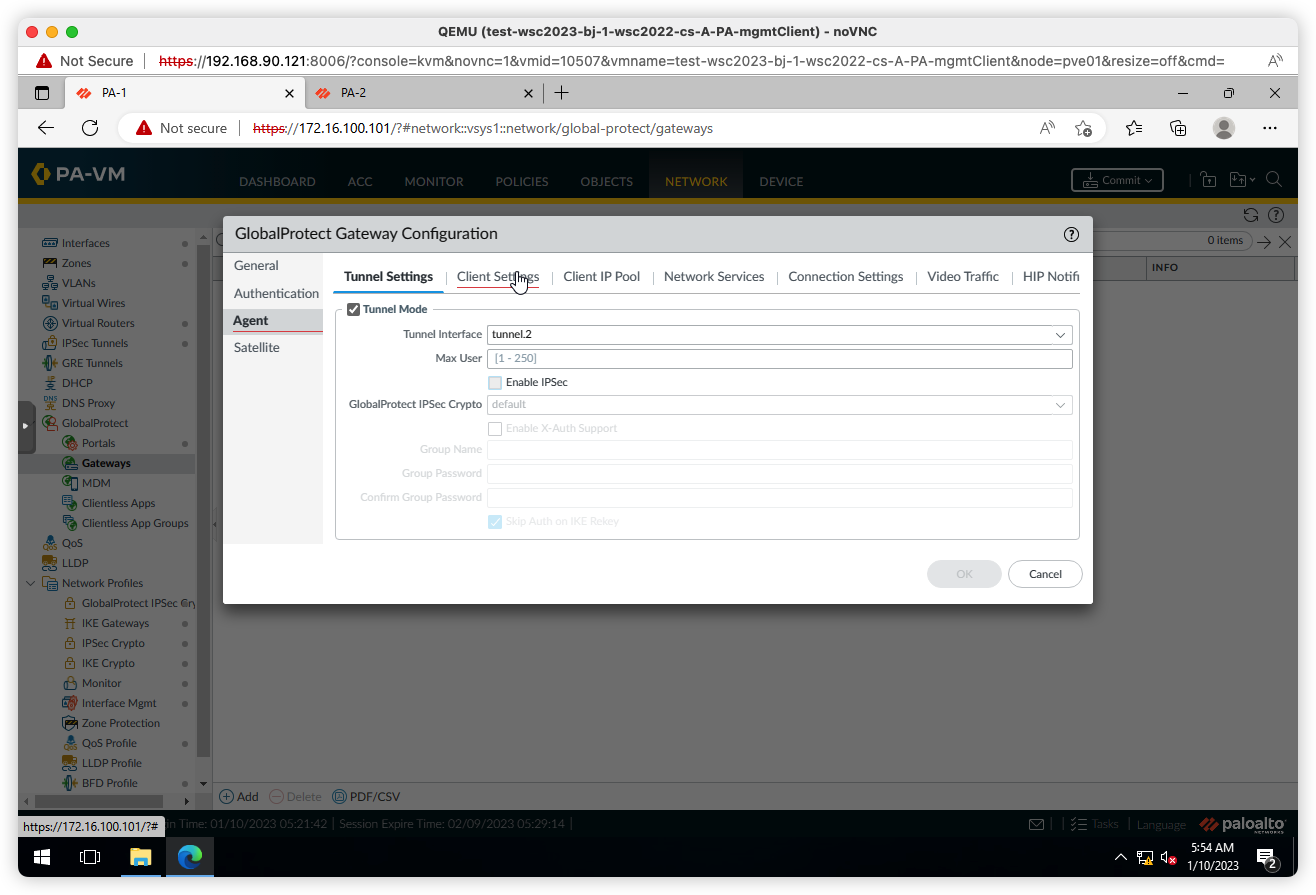The height and width of the screenshot is (895, 1316).
Task: Open the POLICIES main menu
Action: coord(522,182)
